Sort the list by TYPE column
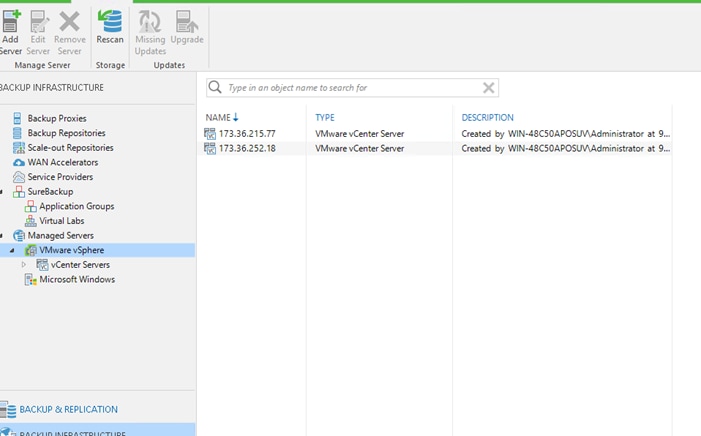Image resolution: width=701 pixels, height=436 pixels. [325, 118]
